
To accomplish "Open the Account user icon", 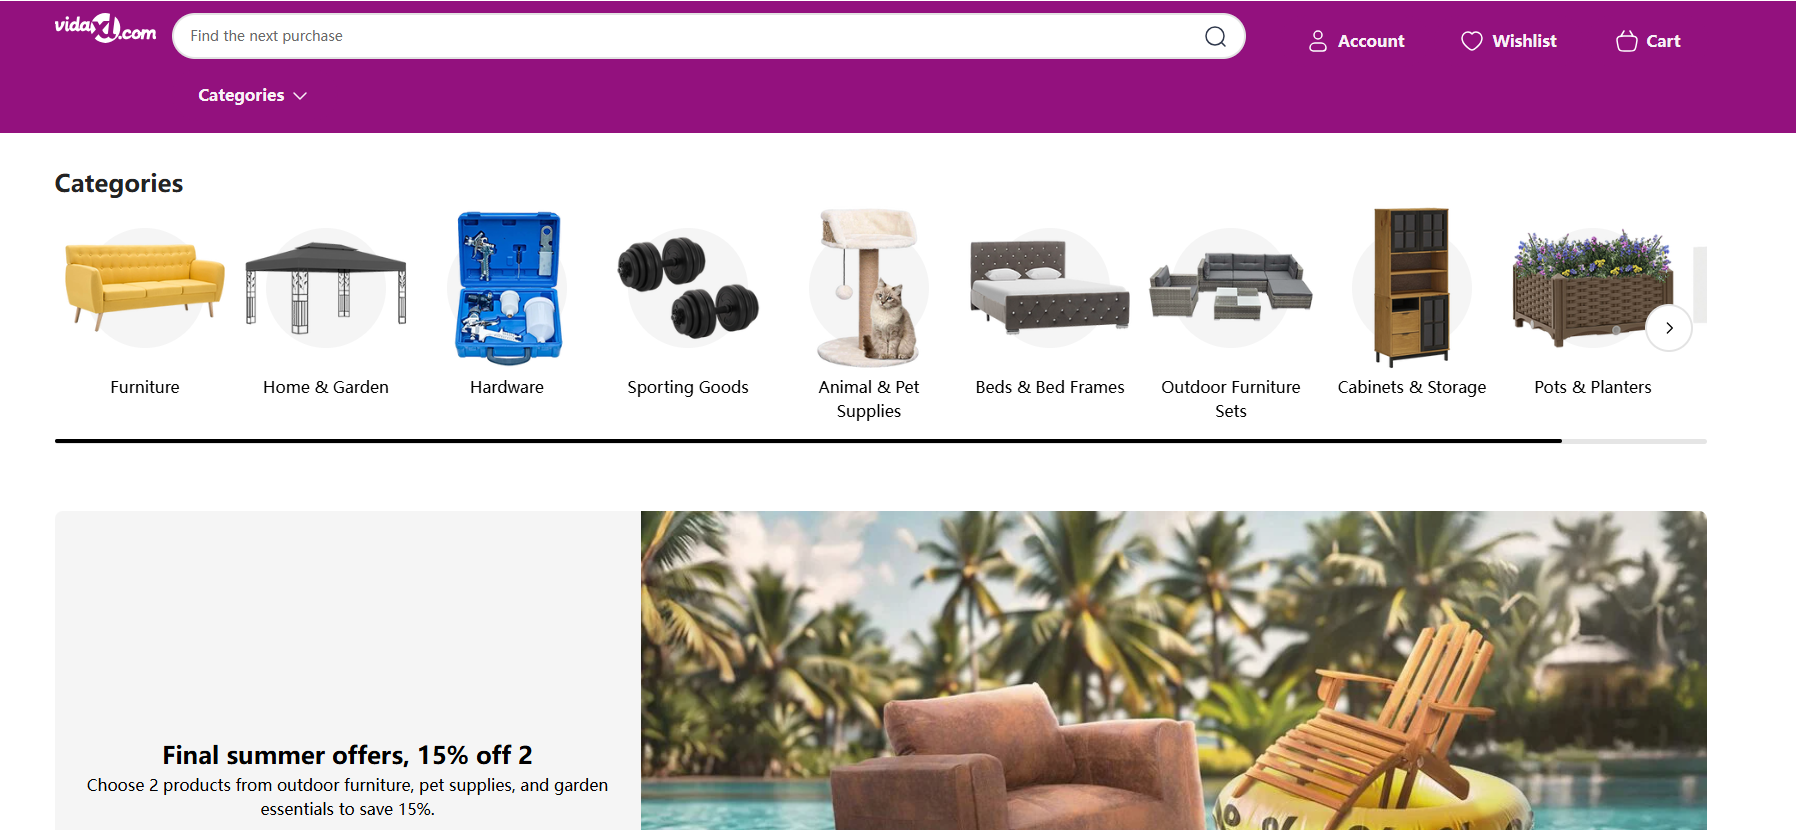I will 1318,41.
